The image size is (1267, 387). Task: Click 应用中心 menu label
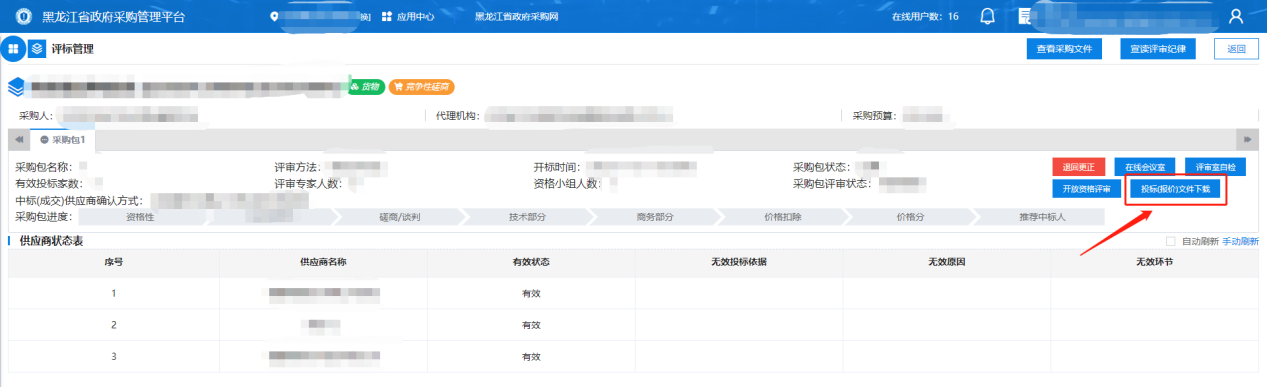tap(415, 17)
